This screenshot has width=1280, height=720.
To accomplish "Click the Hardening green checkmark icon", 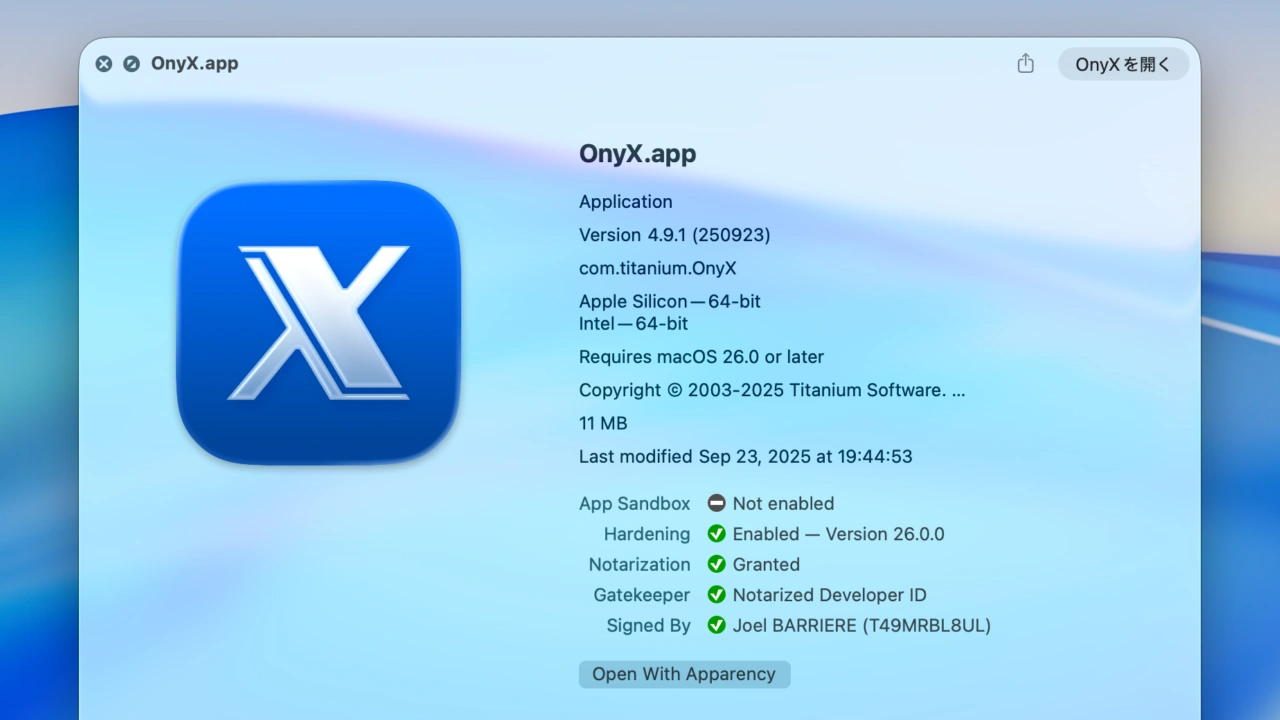I will click(717, 533).
